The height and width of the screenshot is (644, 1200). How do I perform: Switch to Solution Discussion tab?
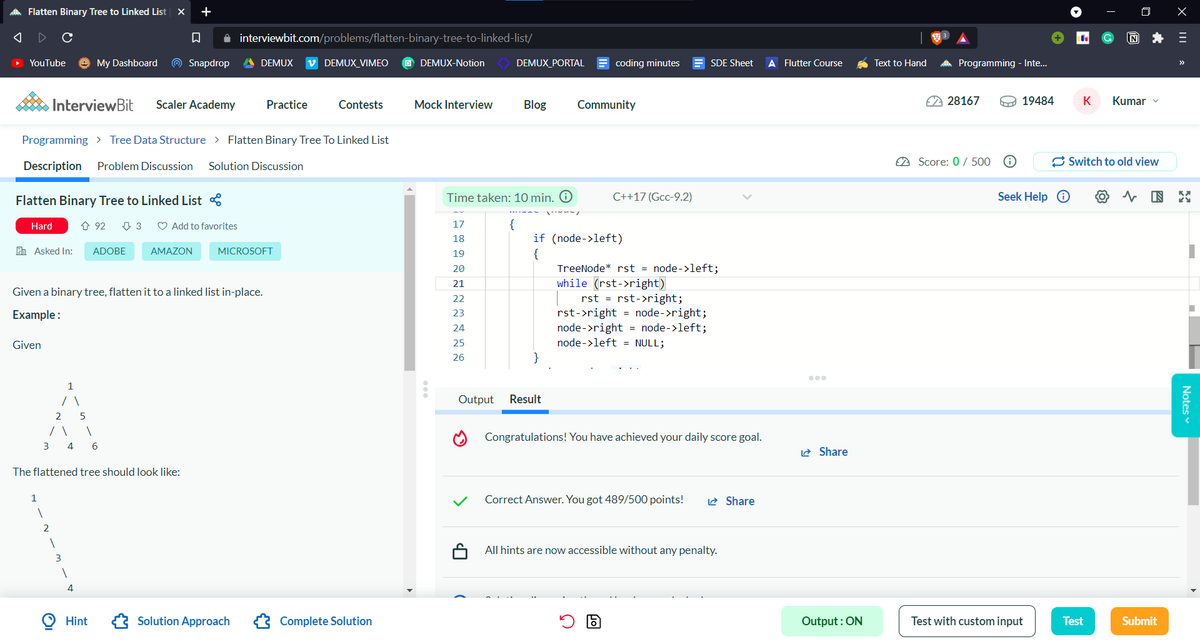(x=256, y=166)
